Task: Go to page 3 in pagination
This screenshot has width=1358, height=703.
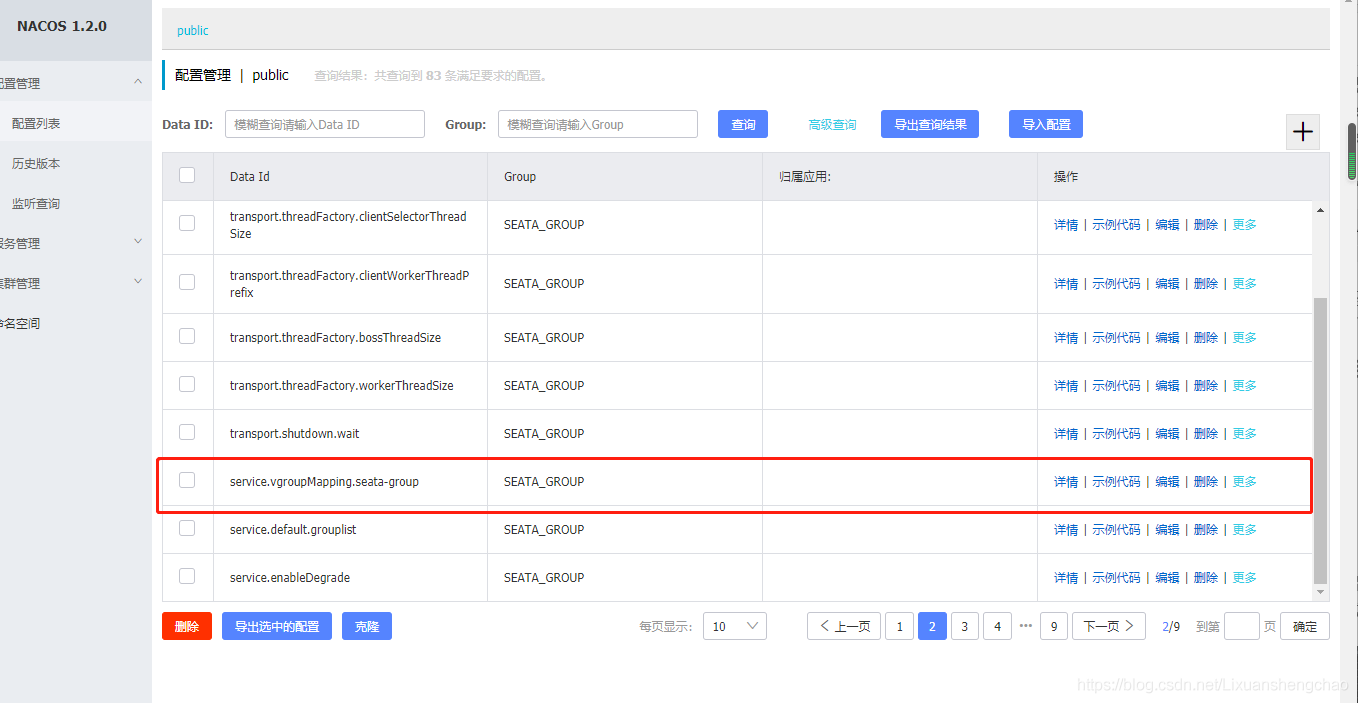Action: pos(964,626)
